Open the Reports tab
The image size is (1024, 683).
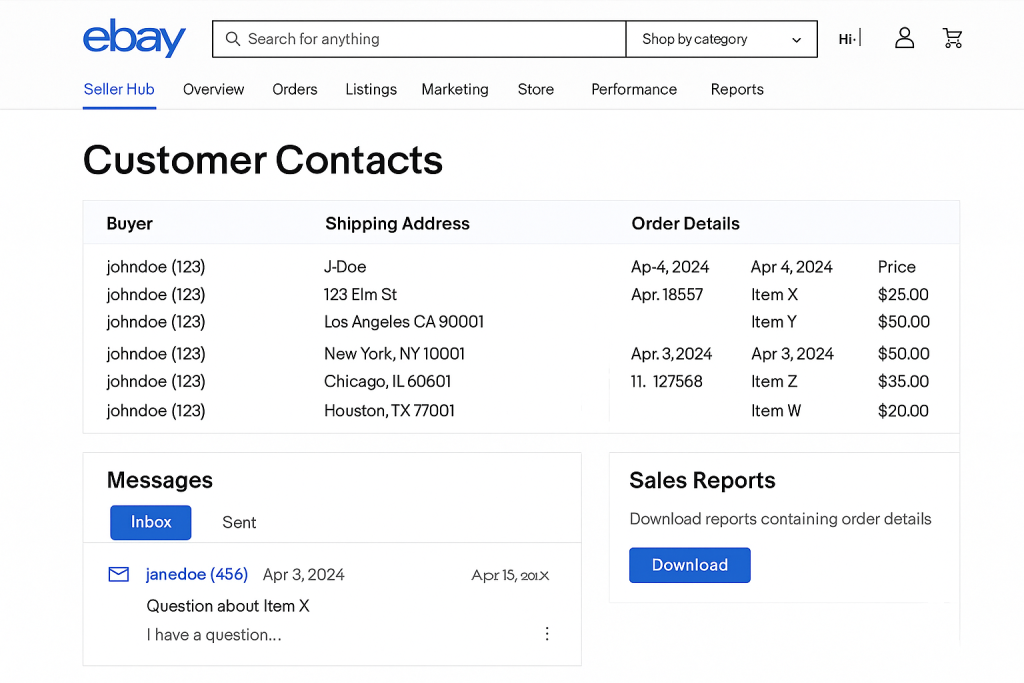(737, 89)
